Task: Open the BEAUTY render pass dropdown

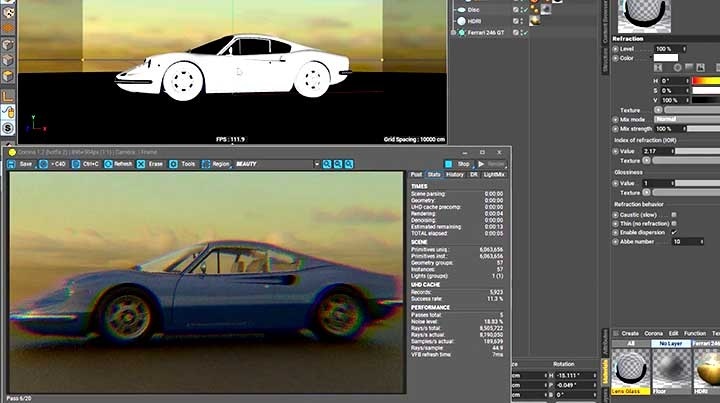Action: tap(268, 163)
